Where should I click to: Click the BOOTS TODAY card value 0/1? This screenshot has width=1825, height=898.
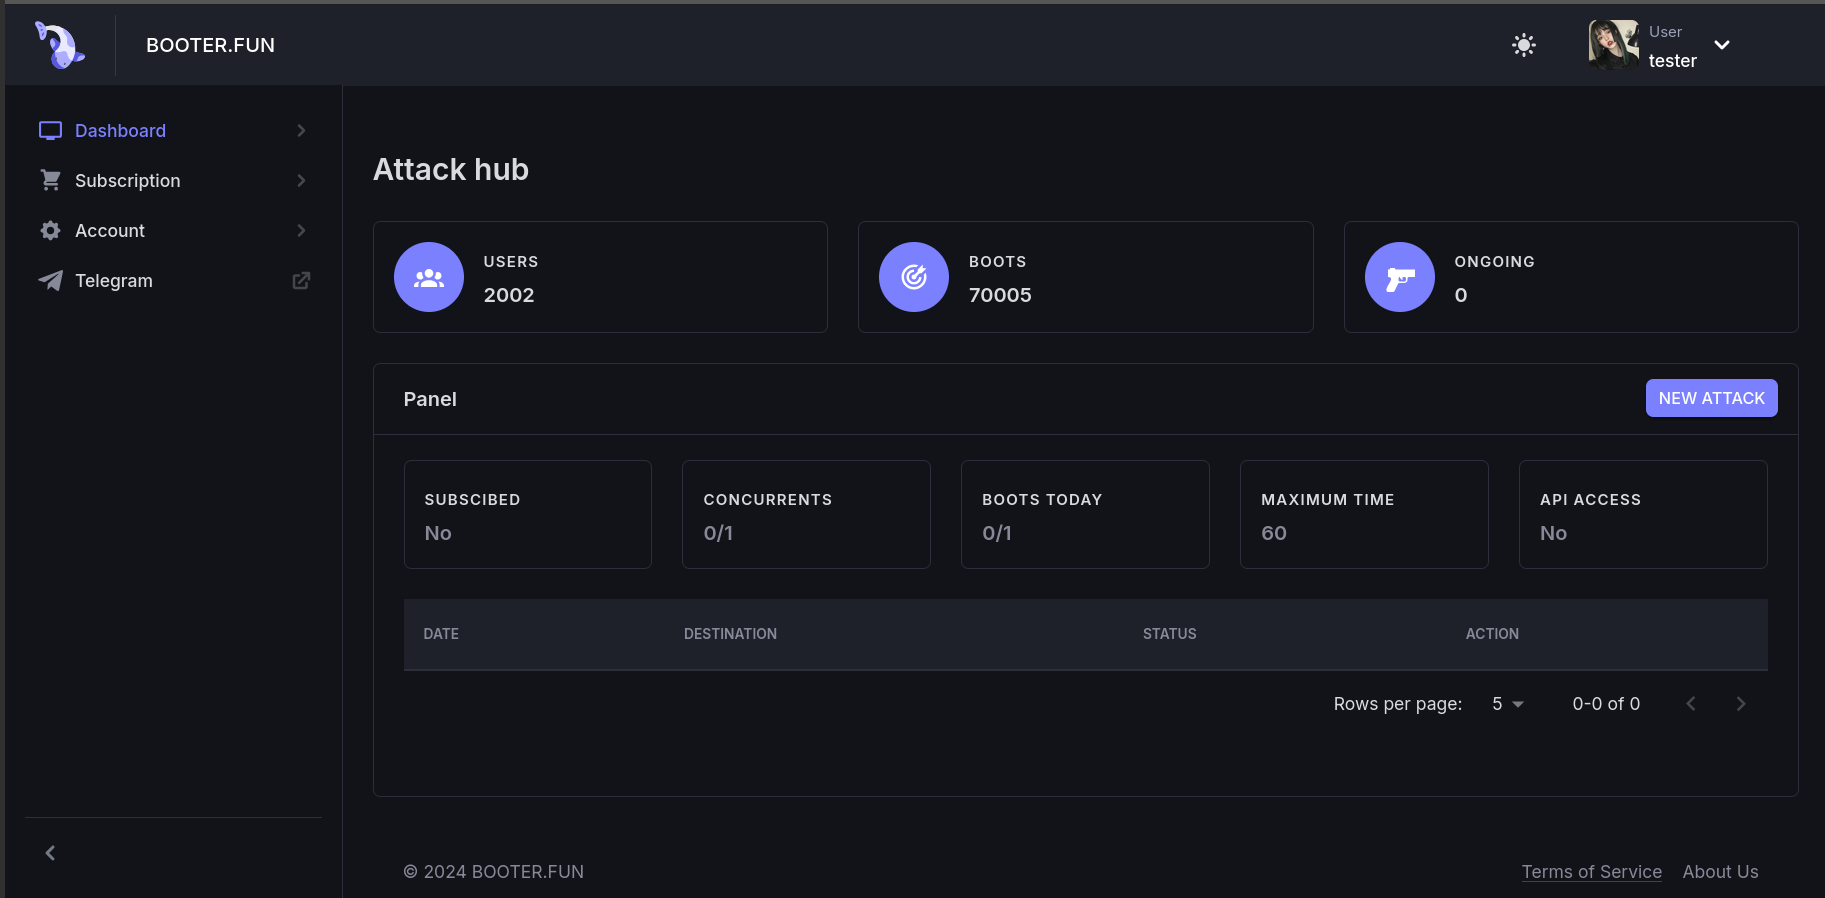pyautogui.click(x=997, y=533)
